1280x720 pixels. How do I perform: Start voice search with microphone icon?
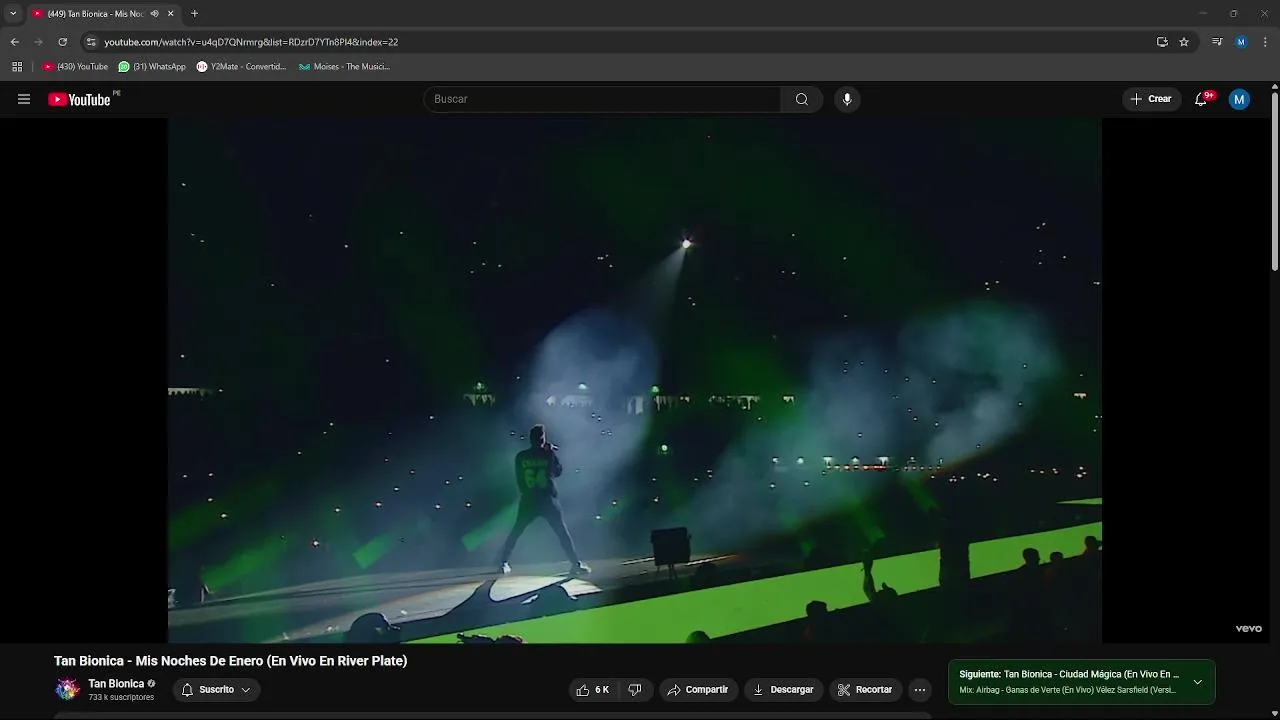(x=847, y=99)
